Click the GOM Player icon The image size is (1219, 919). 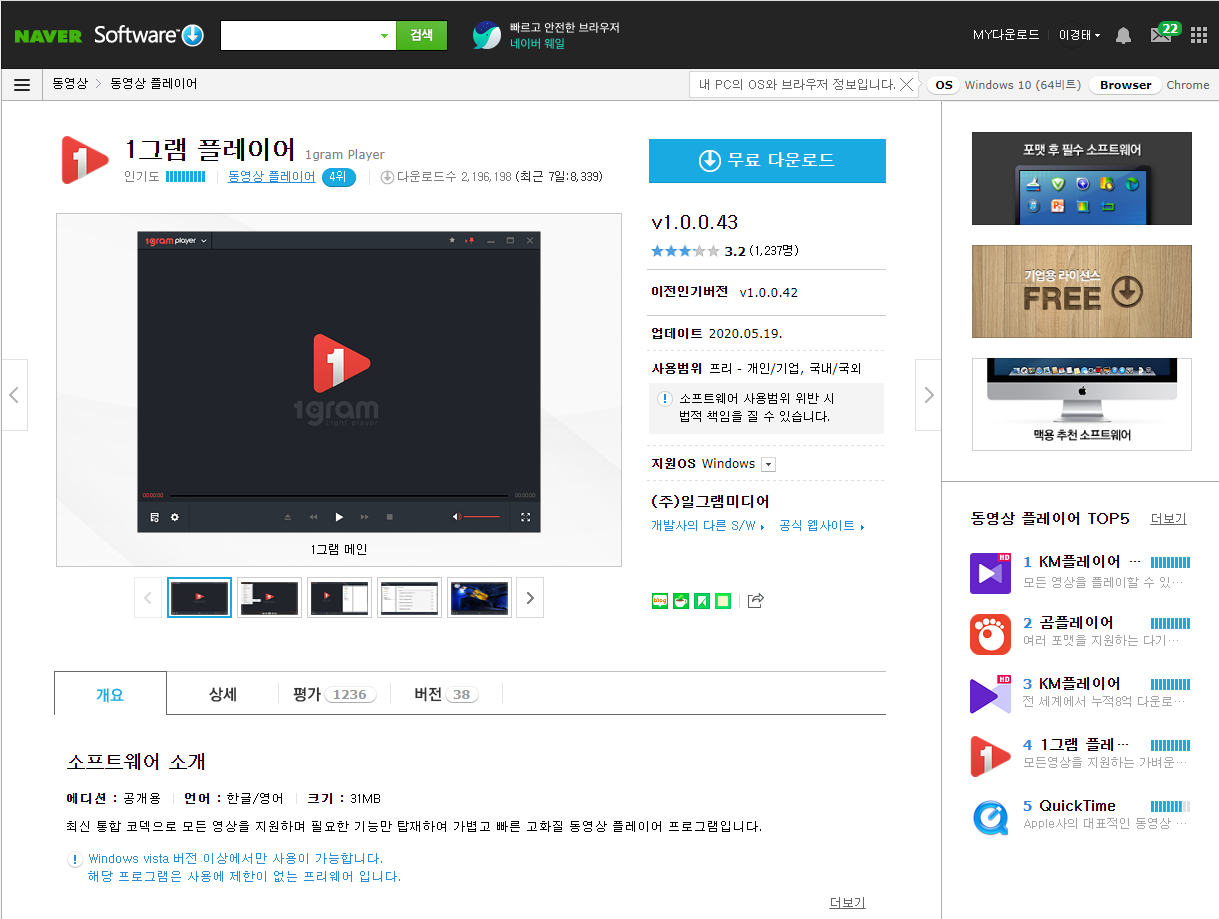point(990,634)
